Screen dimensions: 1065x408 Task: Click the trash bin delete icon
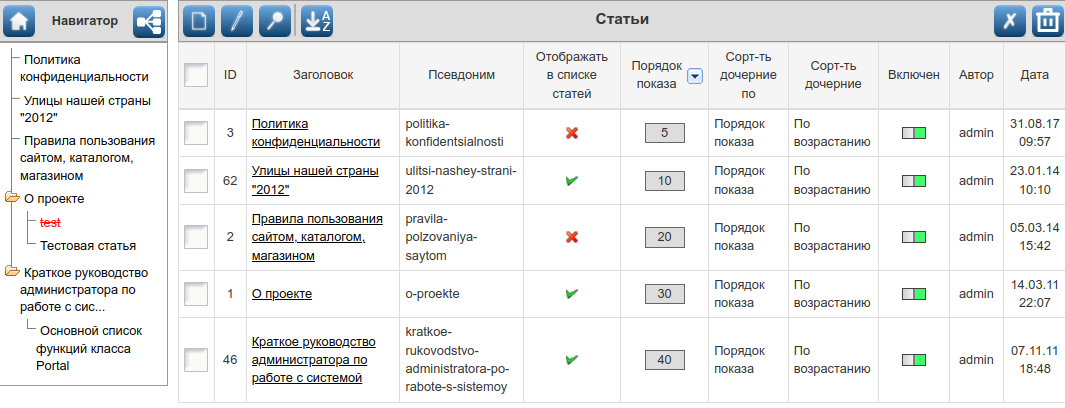(x=1046, y=21)
